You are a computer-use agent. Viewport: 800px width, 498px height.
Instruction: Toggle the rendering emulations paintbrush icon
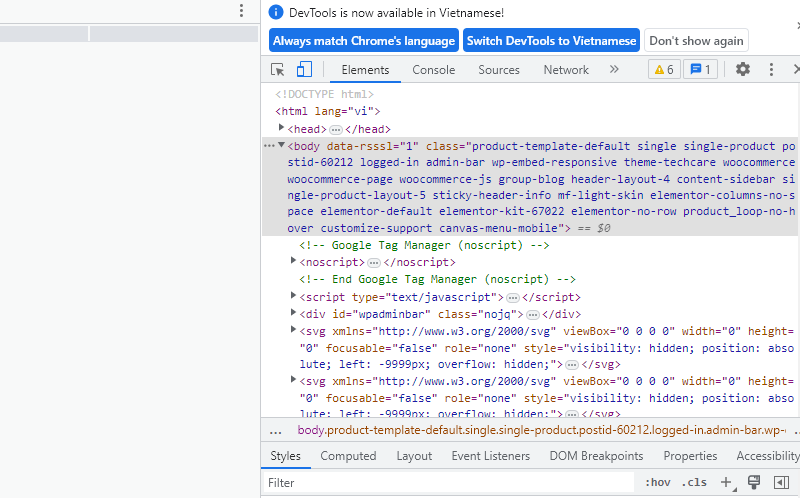(x=755, y=482)
